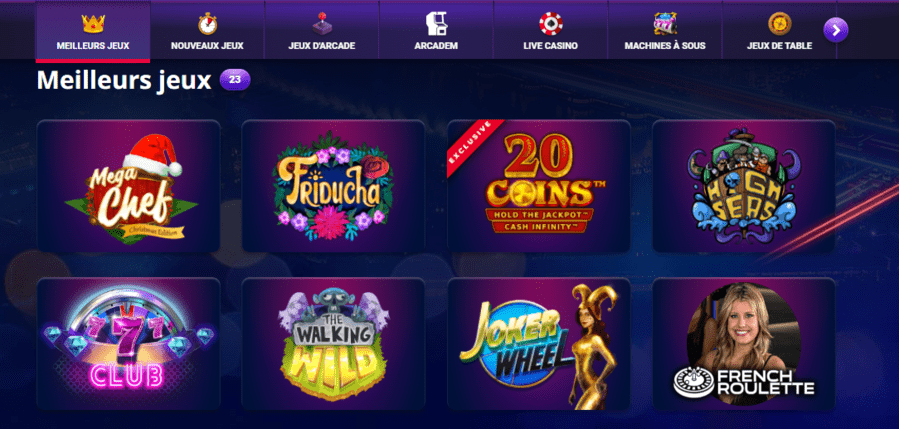Viewport: 899px width, 429px height.
Task: Open the exclusive 20 Coins game
Action: coord(538,186)
